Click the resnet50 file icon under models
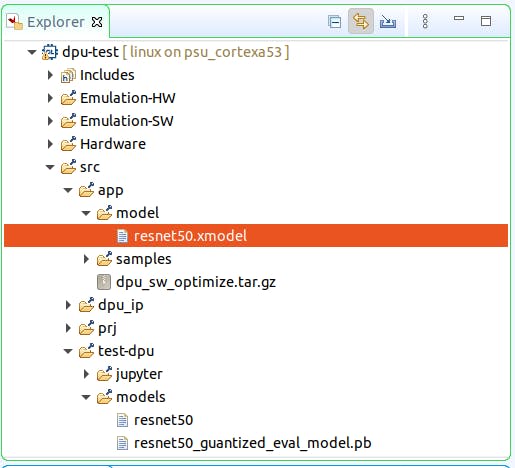515x468 pixels. point(122,420)
